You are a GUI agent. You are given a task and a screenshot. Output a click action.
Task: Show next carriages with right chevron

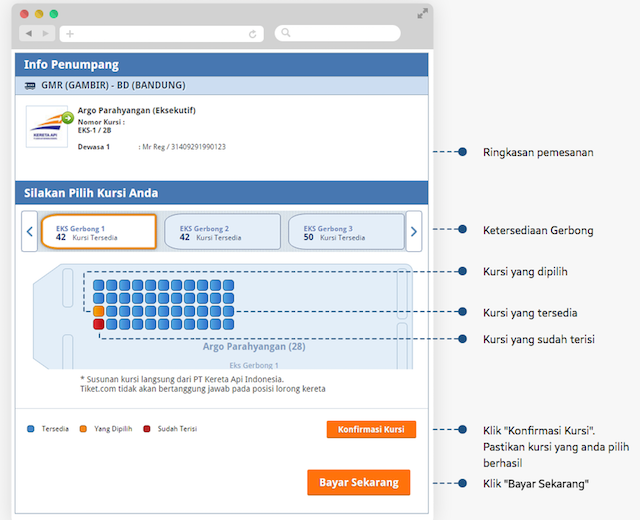(x=414, y=231)
